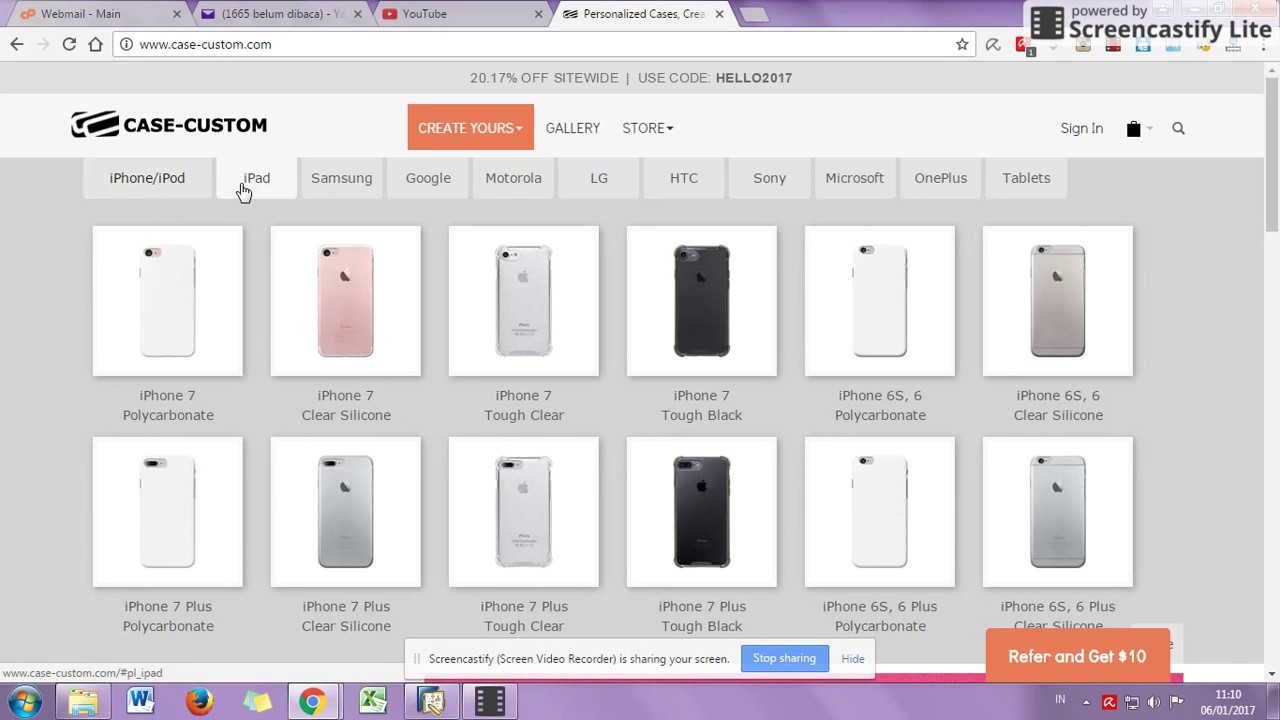Viewport: 1280px width, 720px height.
Task: Choose the iPhone 7 Tough Clear thumbnail
Action: point(524,301)
